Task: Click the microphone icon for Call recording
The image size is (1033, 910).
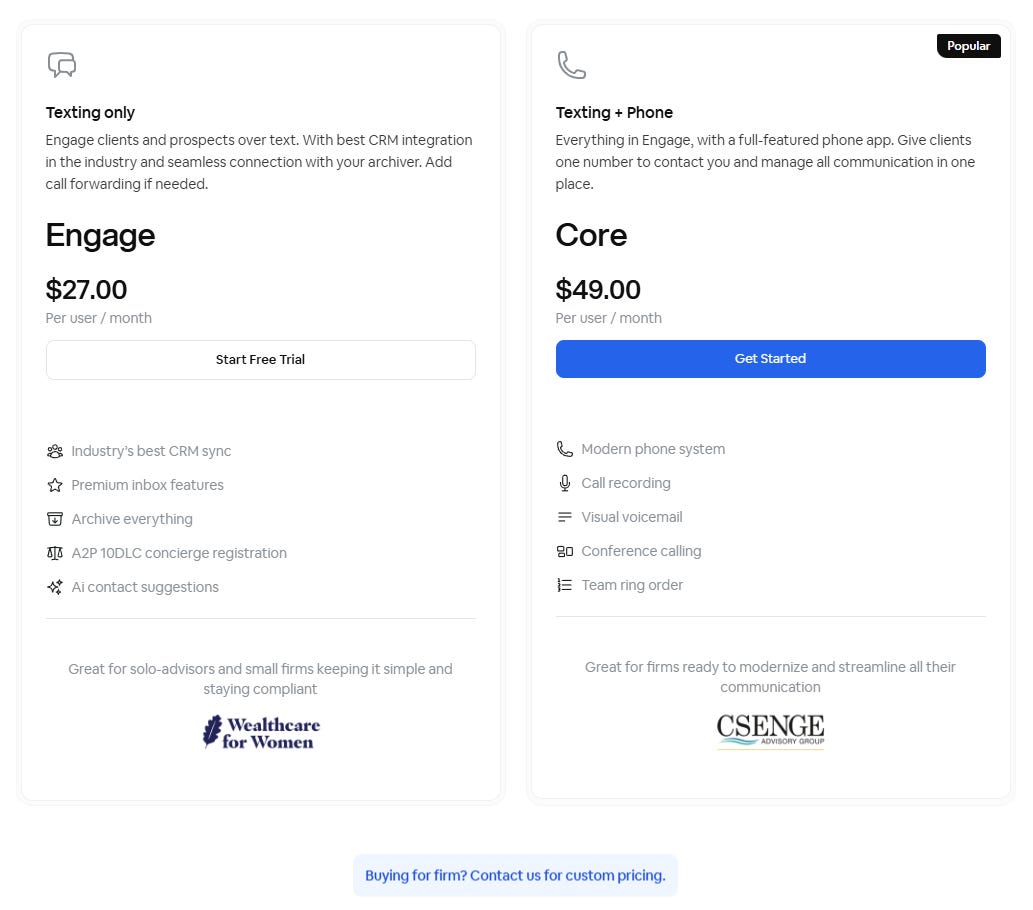Action: click(565, 483)
